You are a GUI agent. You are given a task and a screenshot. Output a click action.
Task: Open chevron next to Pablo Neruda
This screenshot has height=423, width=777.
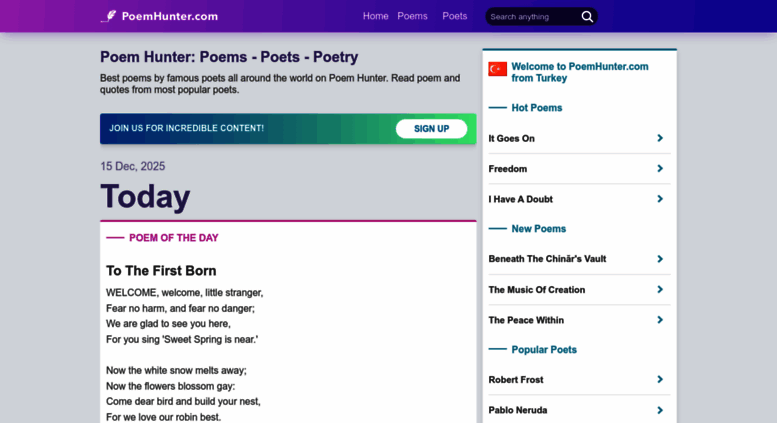click(660, 409)
